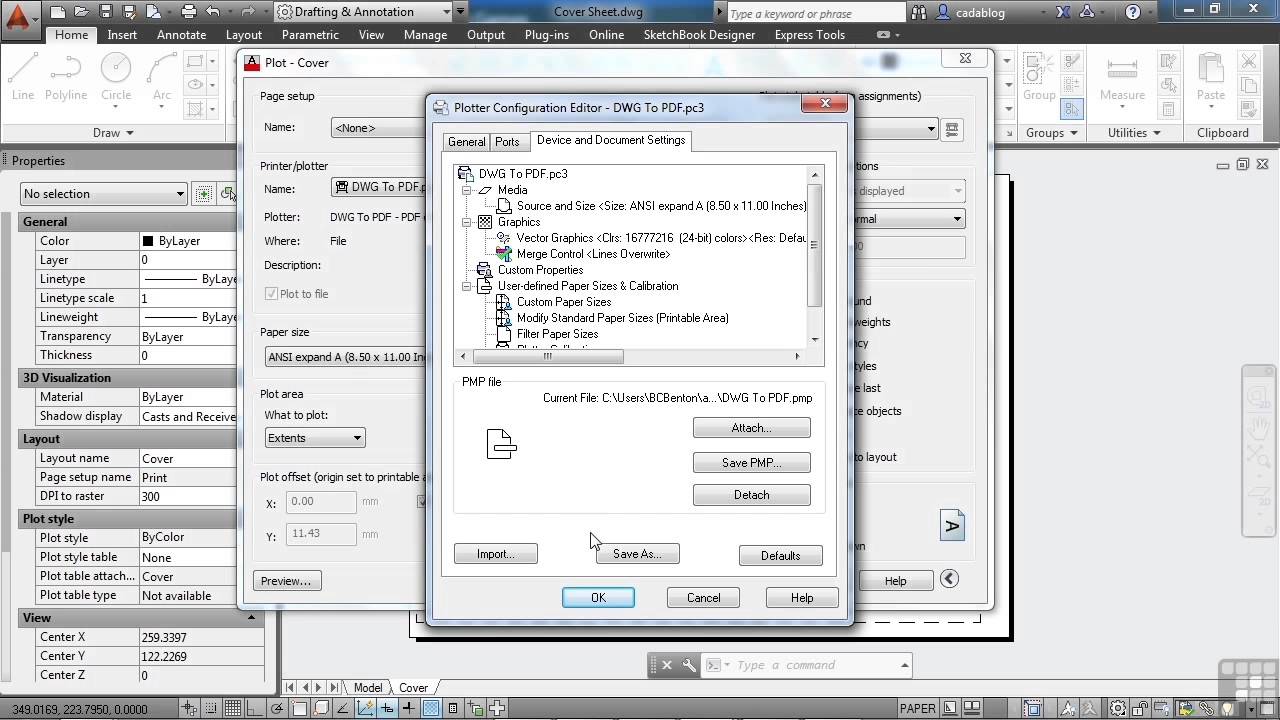Viewport: 1280px width, 720px height.
Task: Expand the Draw panel dropdown
Action: tap(113, 133)
